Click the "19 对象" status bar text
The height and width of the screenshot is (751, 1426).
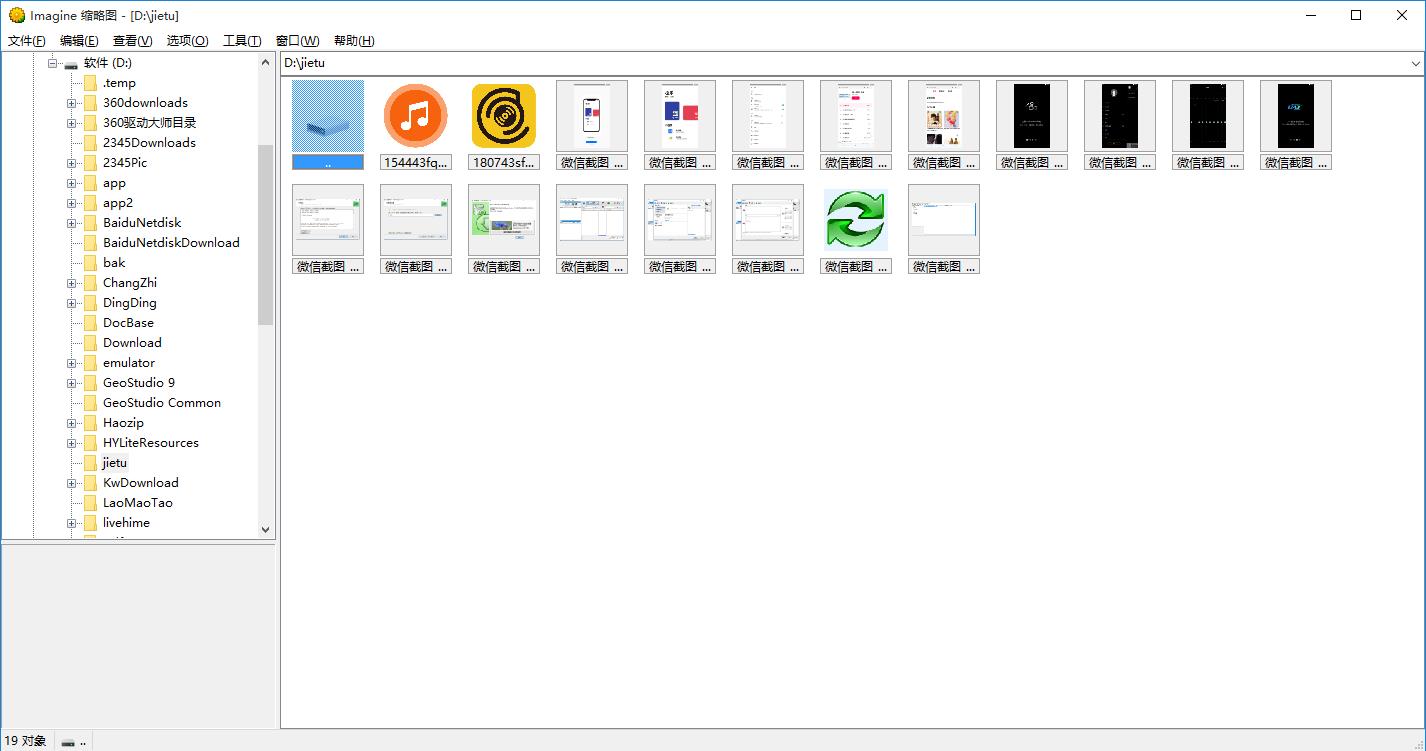coord(26,741)
